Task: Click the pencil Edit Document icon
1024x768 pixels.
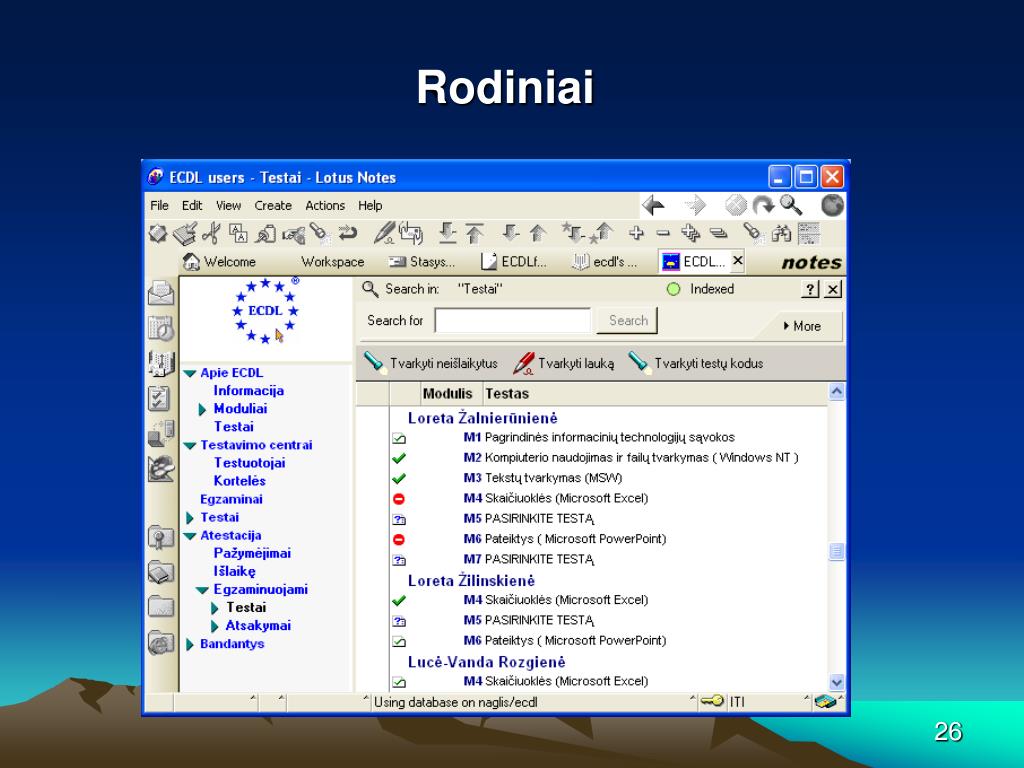Action: pyautogui.click(x=384, y=232)
